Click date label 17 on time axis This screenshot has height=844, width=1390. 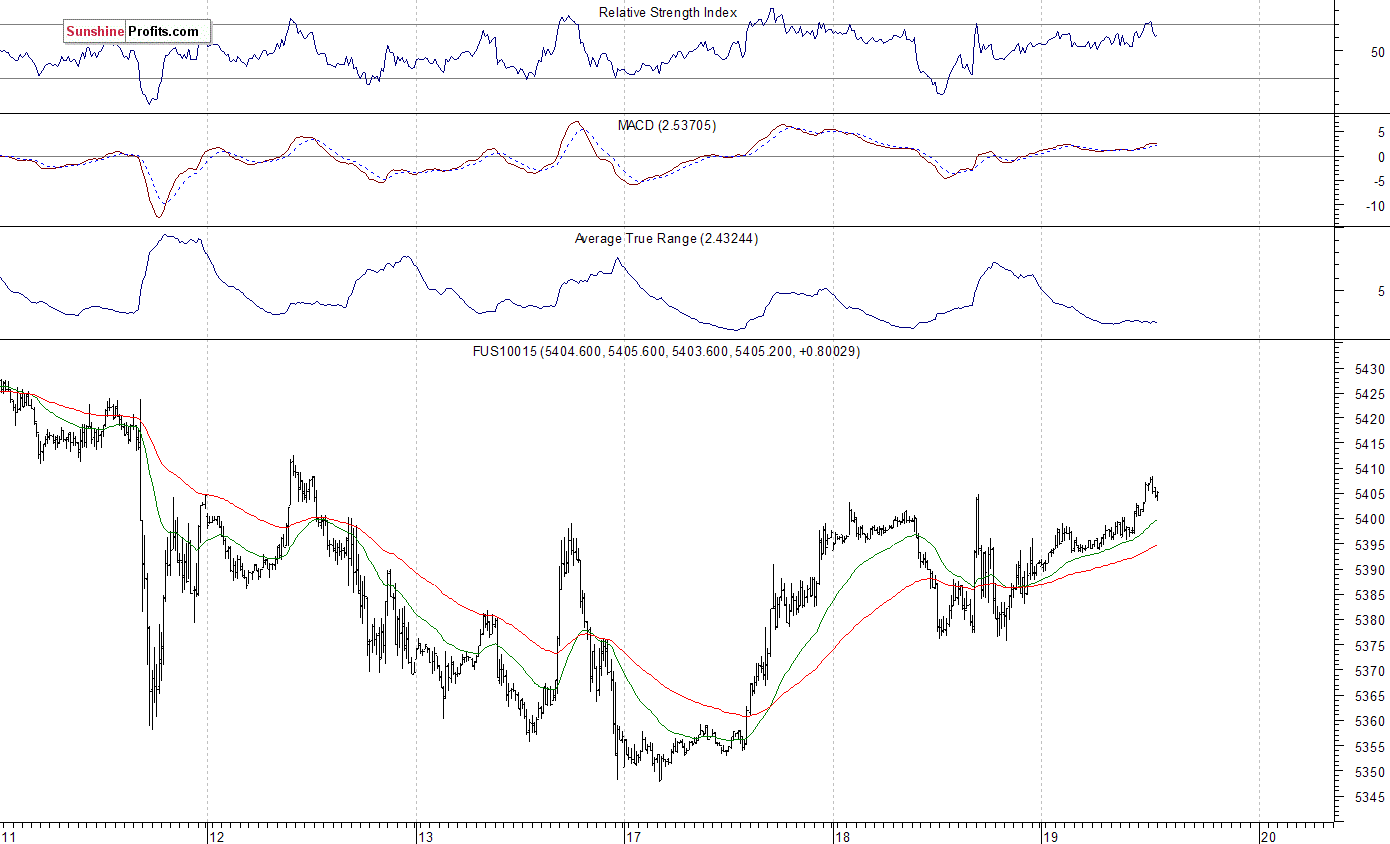click(634, 835)
